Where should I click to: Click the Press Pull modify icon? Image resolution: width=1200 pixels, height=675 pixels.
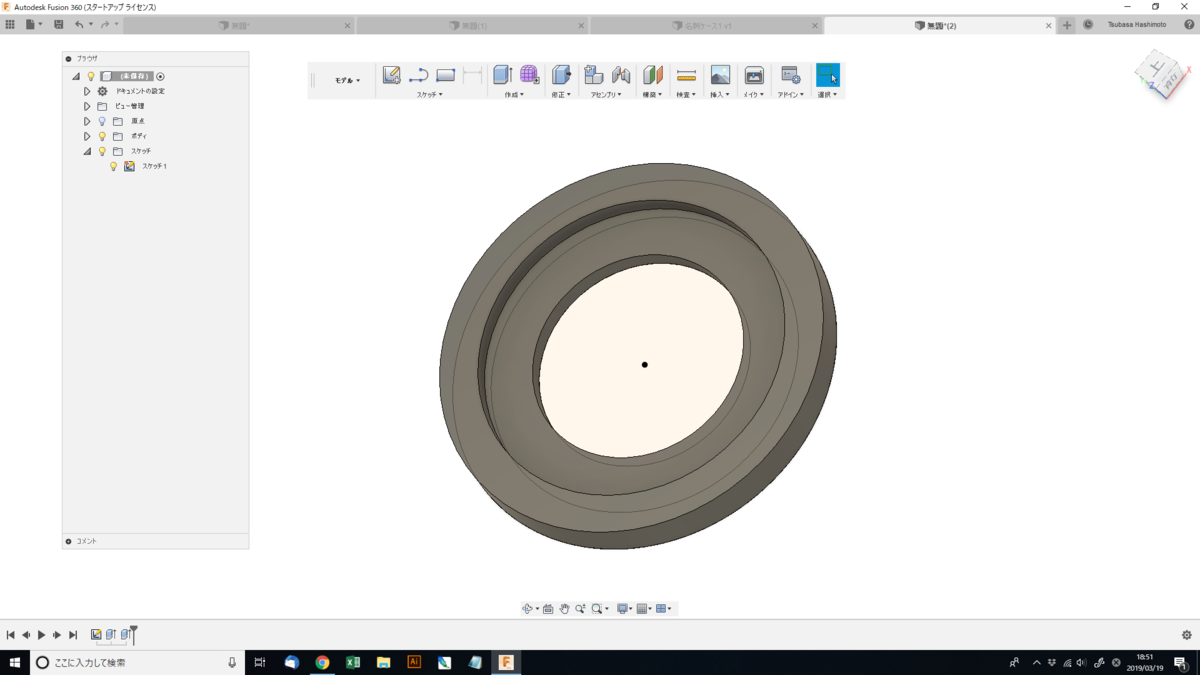561,75
